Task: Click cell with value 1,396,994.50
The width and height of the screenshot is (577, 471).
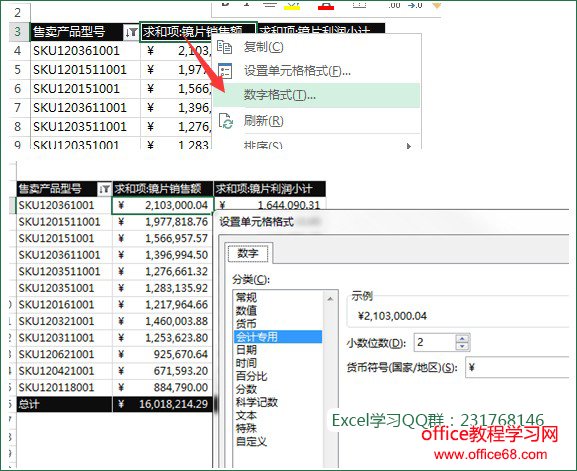Action: coord(162,255)
